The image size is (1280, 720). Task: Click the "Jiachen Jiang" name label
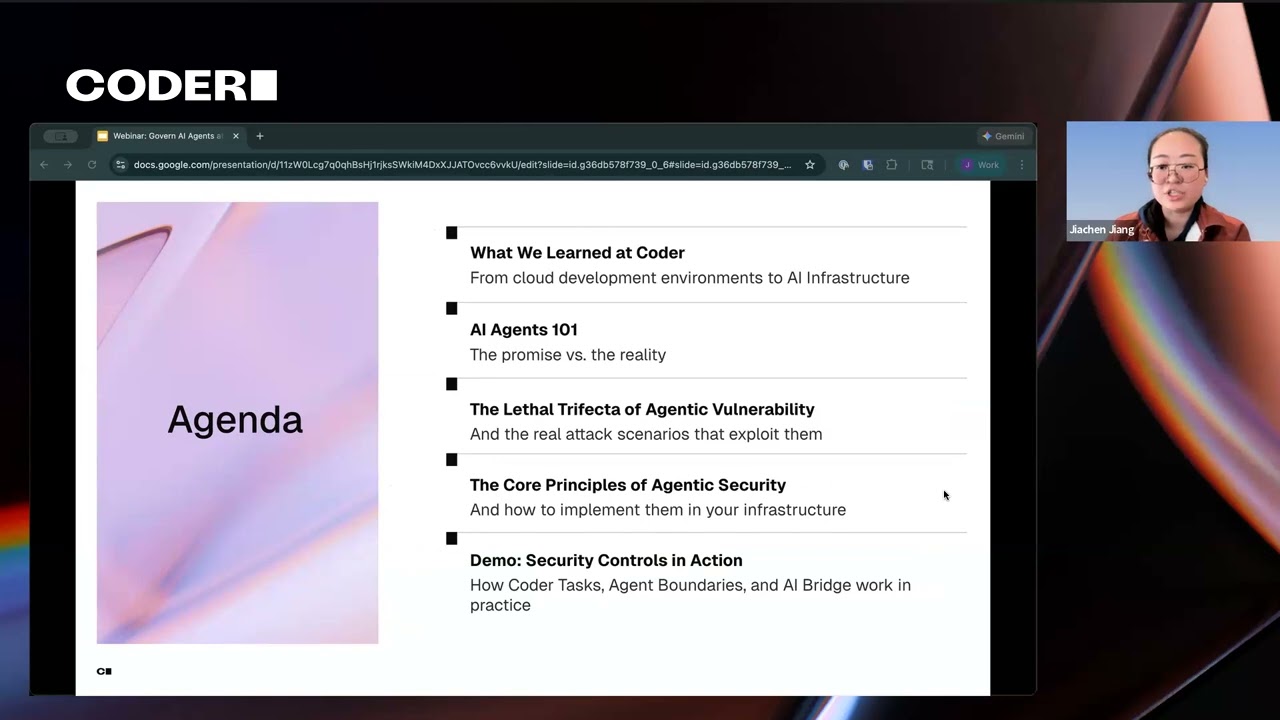click(x=1102, y=230)
